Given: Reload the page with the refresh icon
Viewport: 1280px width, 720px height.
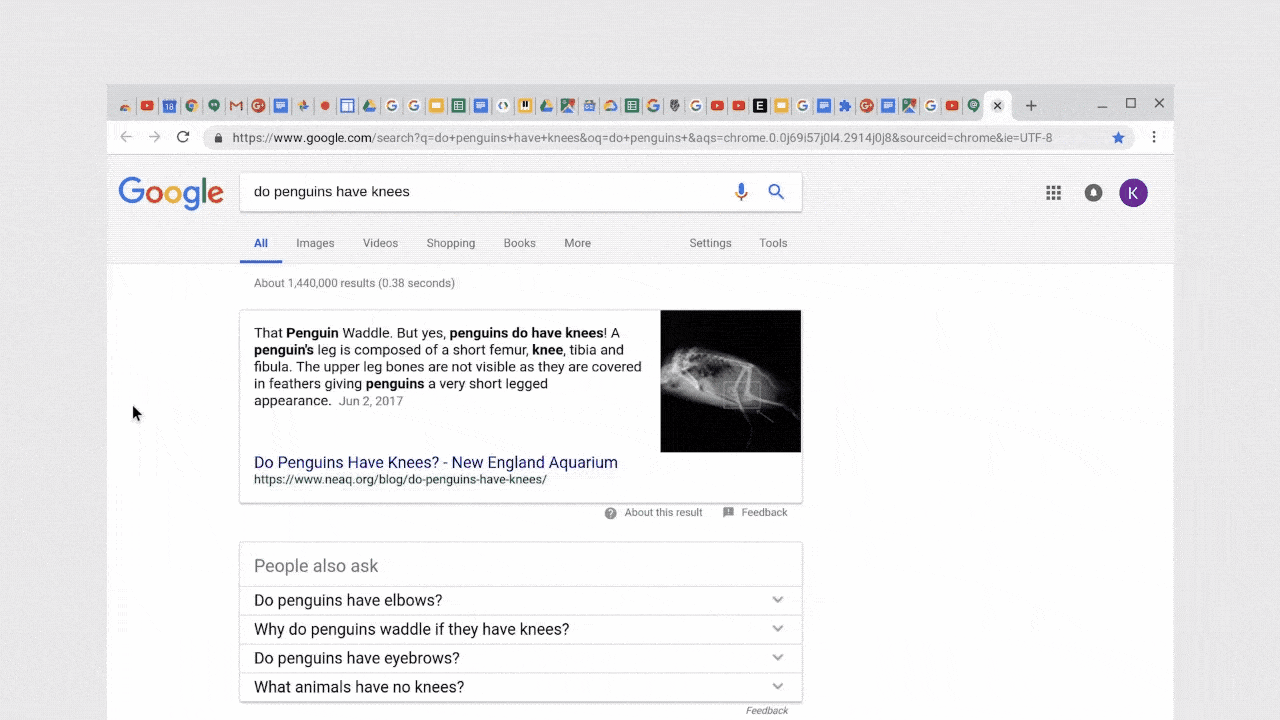Looking at the screenshot, I should (x=183, y=137).
